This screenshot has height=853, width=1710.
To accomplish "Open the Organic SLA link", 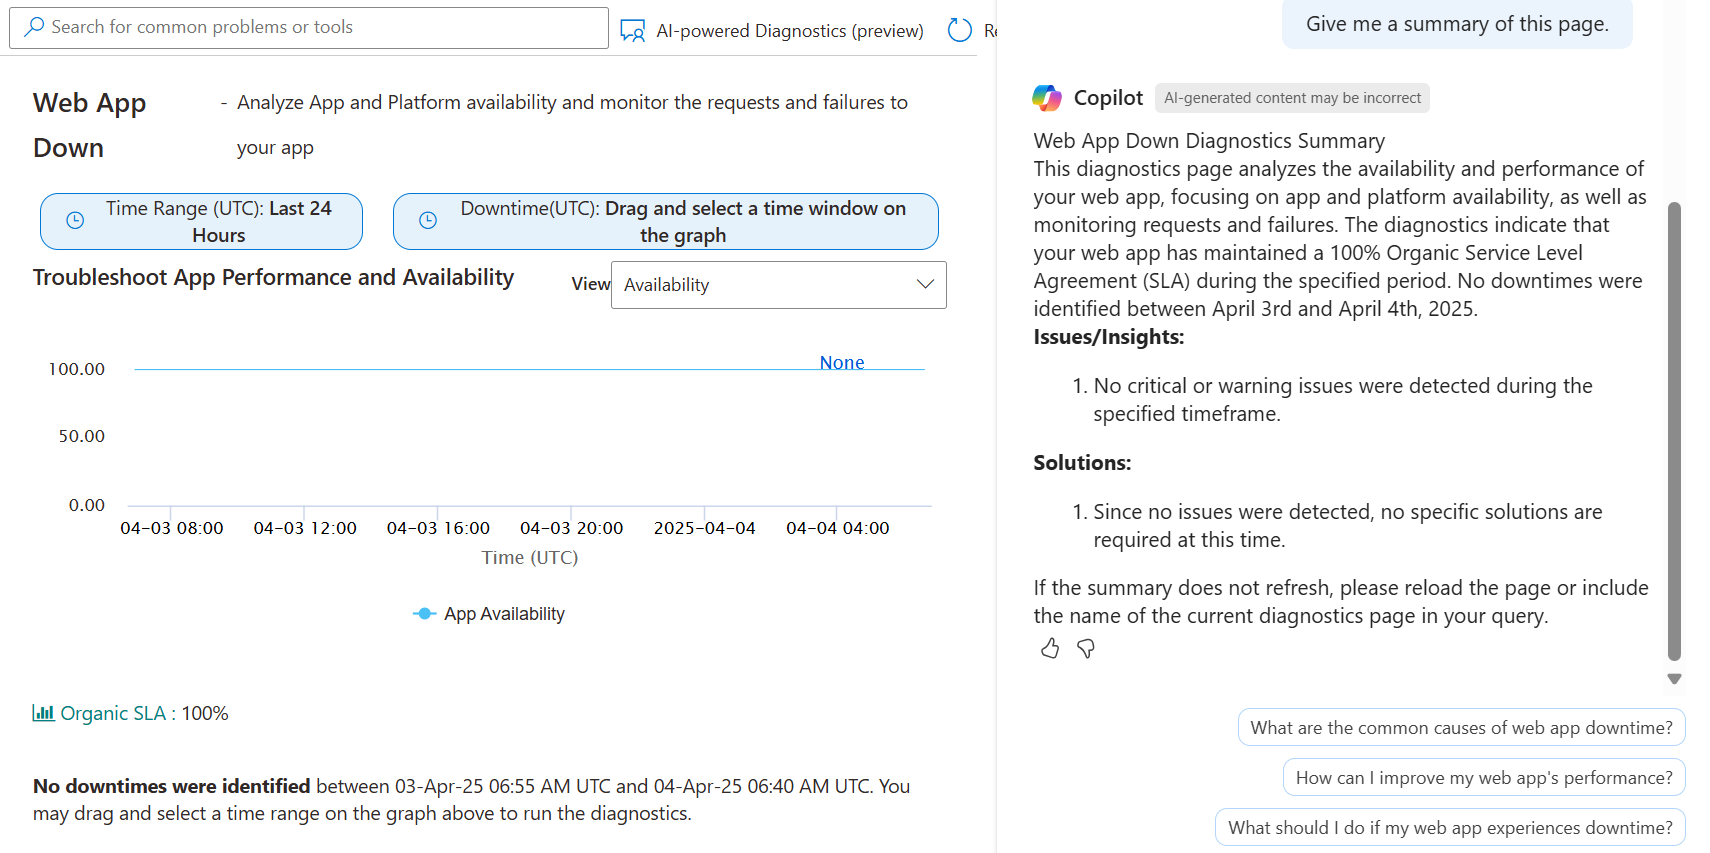I will tap(113, 713).
